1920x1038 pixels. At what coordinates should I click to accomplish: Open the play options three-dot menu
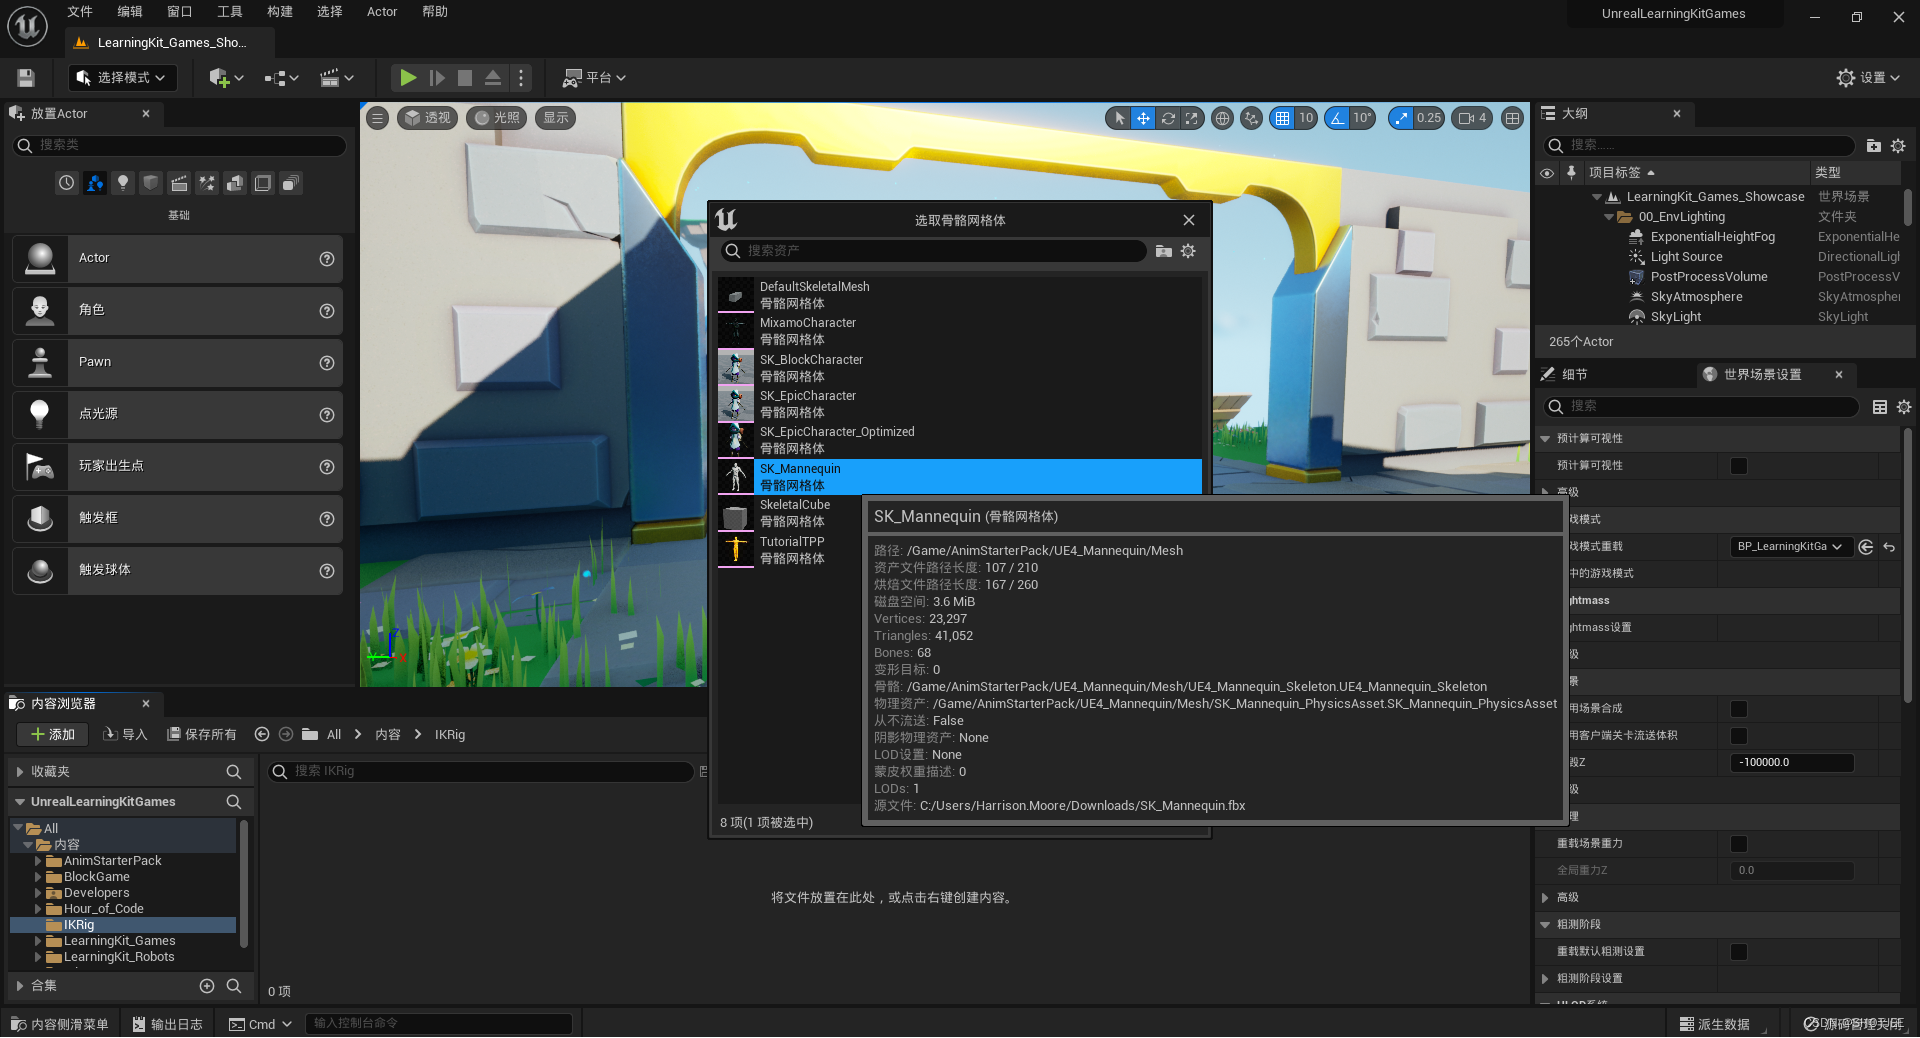tap(521, 78)
